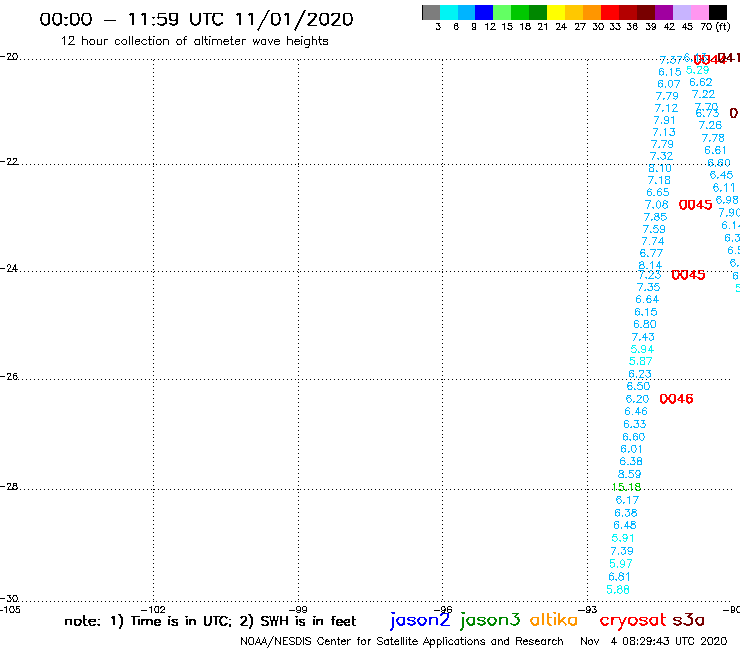Select the 6.01 wave height reading
740x650 pixels.
pyautogui.click(x=631, y=449)
